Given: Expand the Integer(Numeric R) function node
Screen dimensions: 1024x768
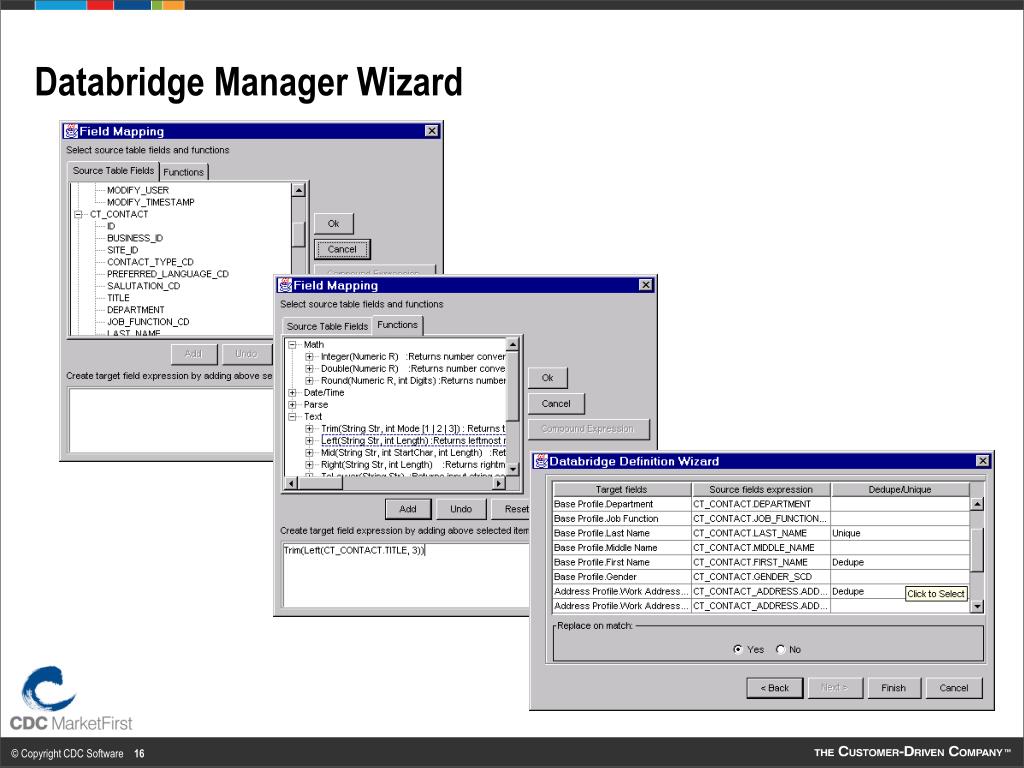Looking at the screenshot, I should point(310,357).
